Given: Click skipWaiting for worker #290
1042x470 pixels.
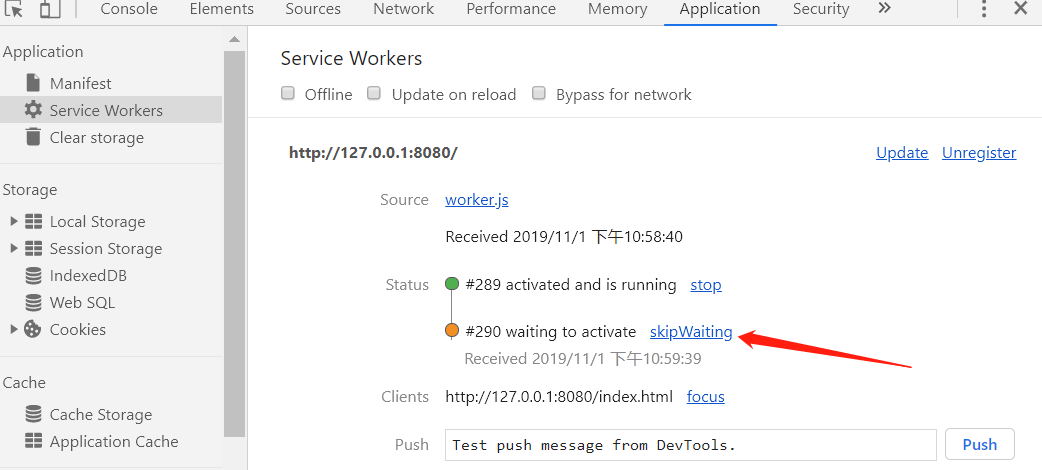Looking at the screenshot, I should pos(691,332).
